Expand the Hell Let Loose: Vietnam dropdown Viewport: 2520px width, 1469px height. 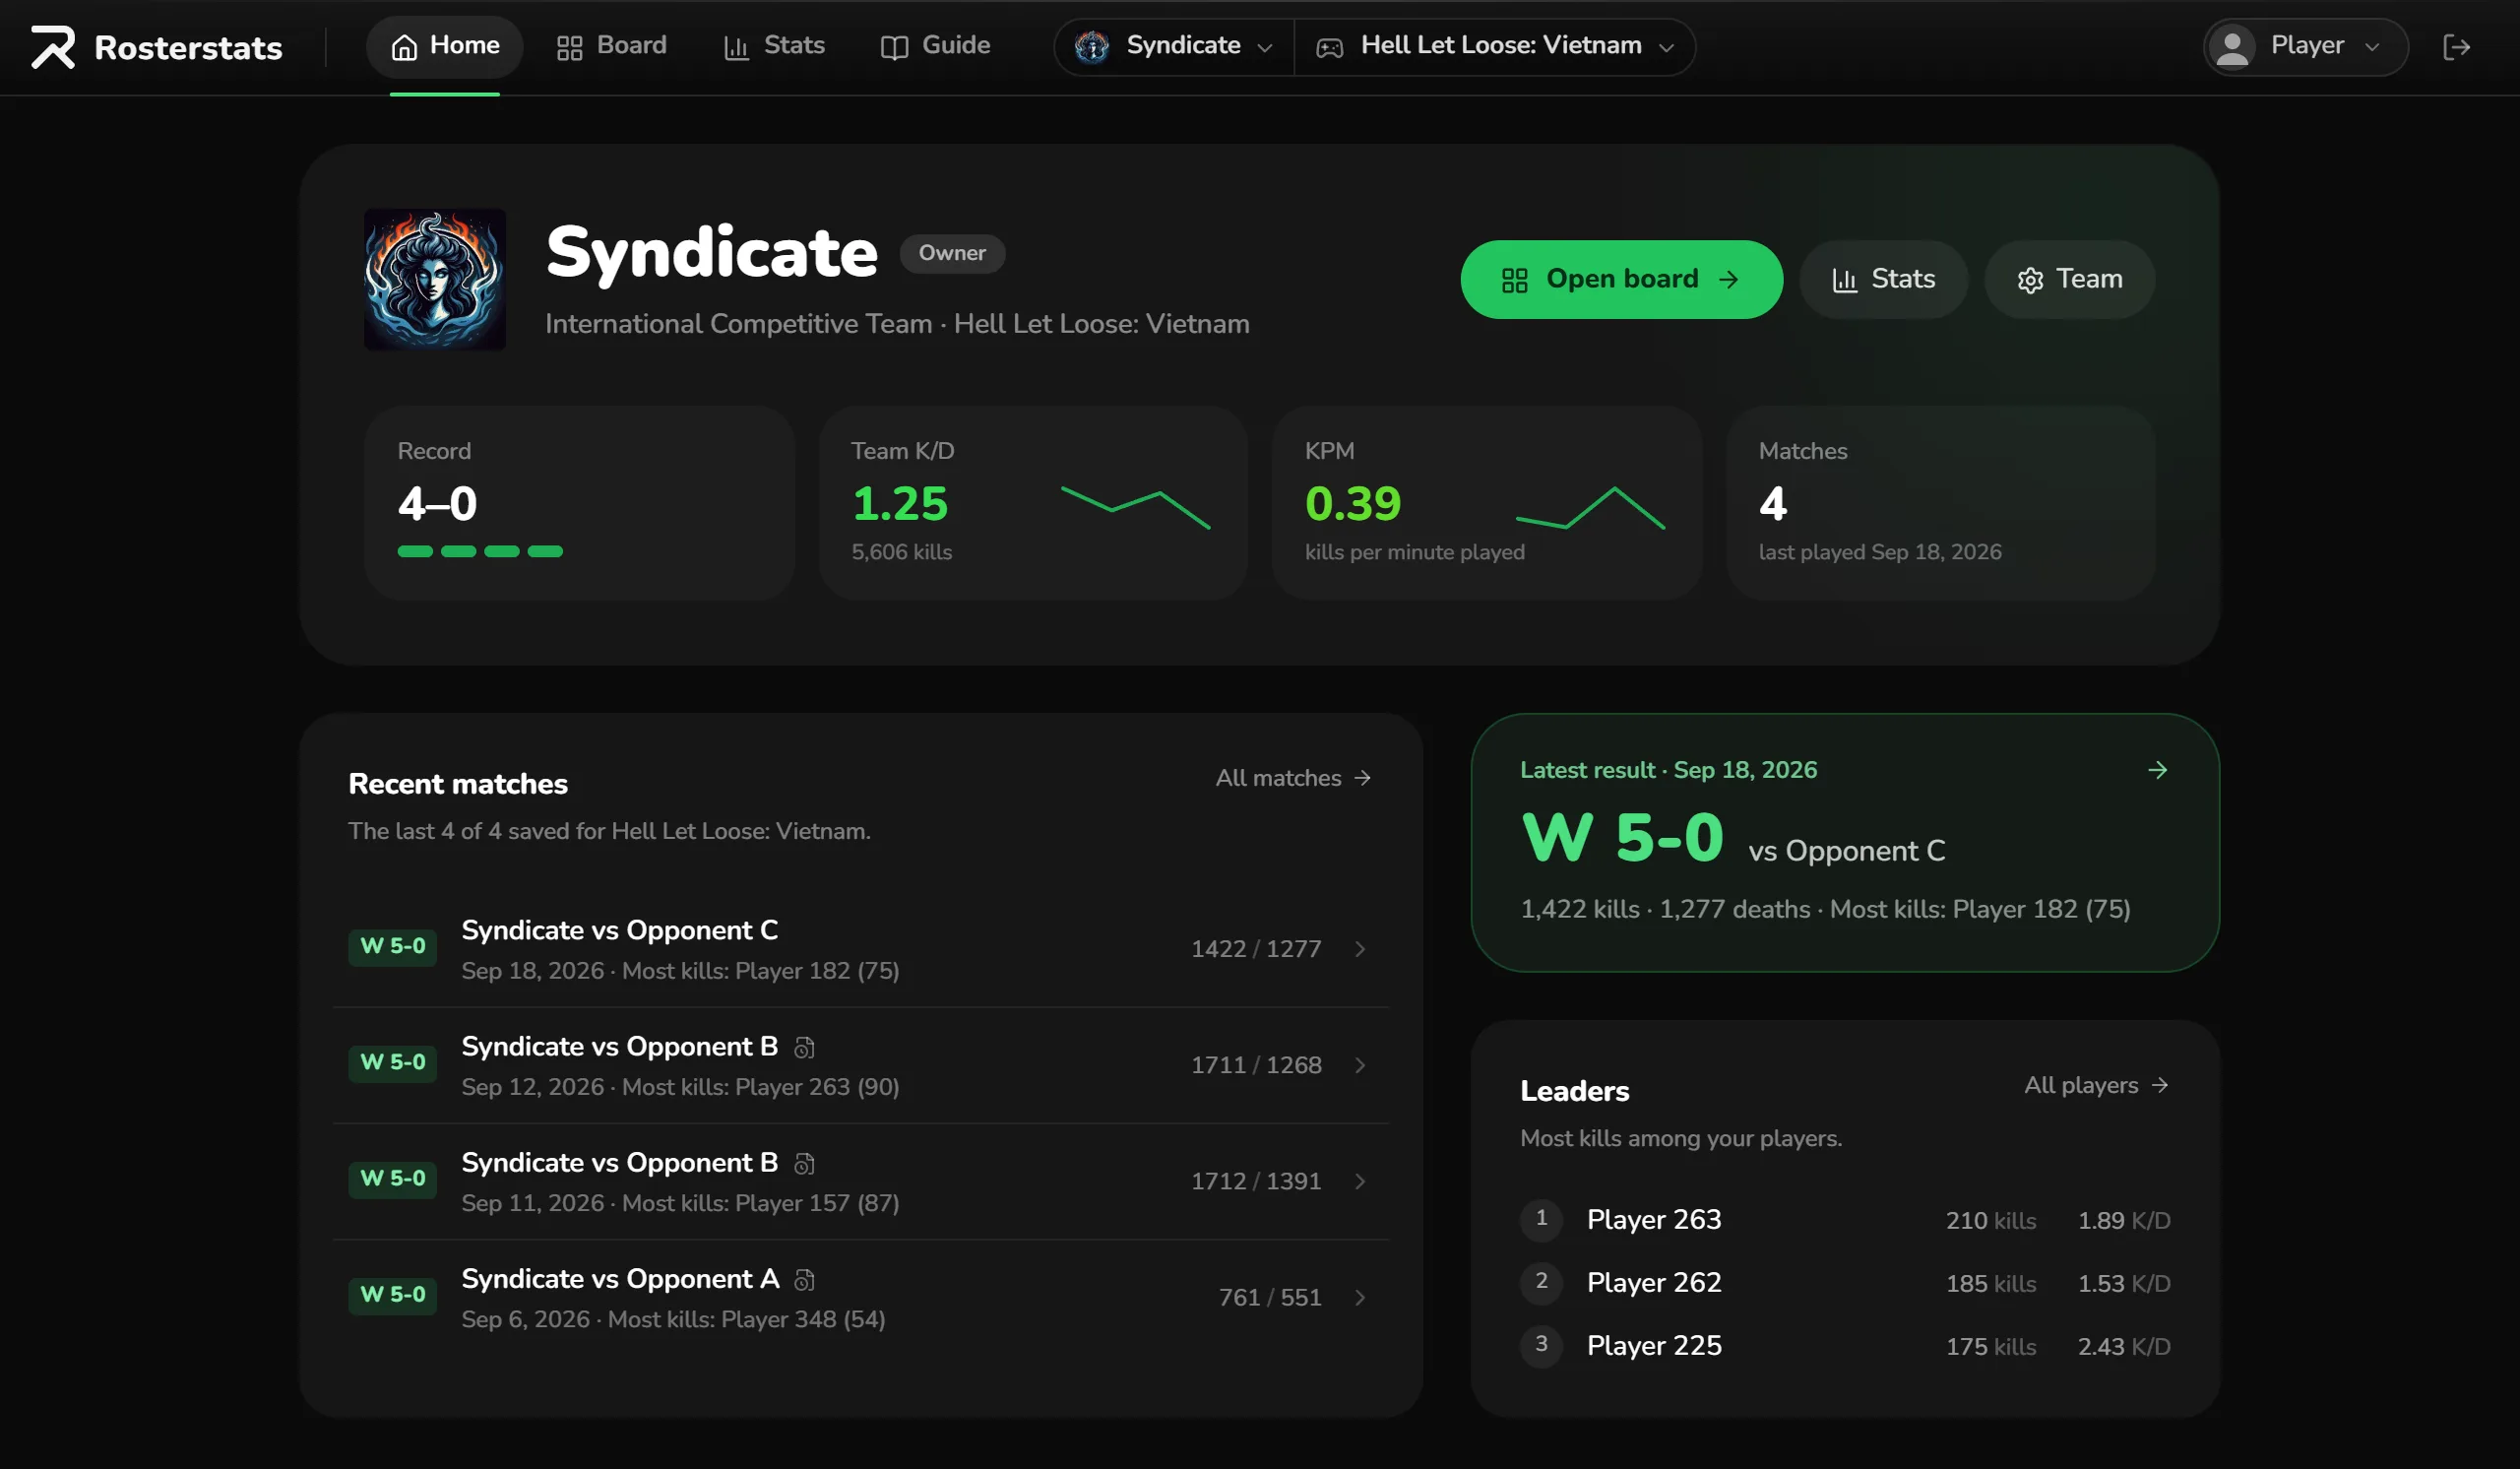1495,46
